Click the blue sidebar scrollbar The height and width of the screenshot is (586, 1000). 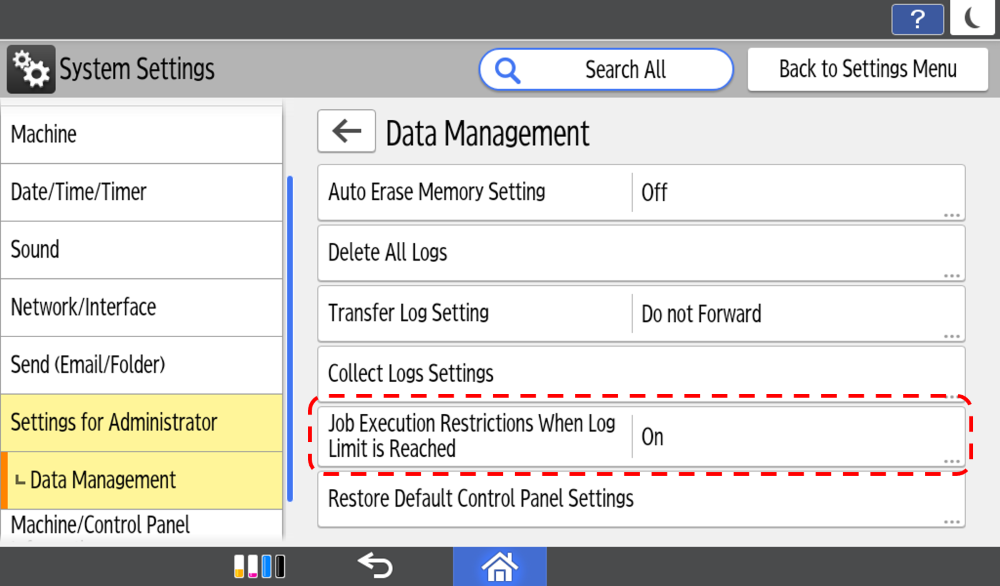[x=290, y=338]
